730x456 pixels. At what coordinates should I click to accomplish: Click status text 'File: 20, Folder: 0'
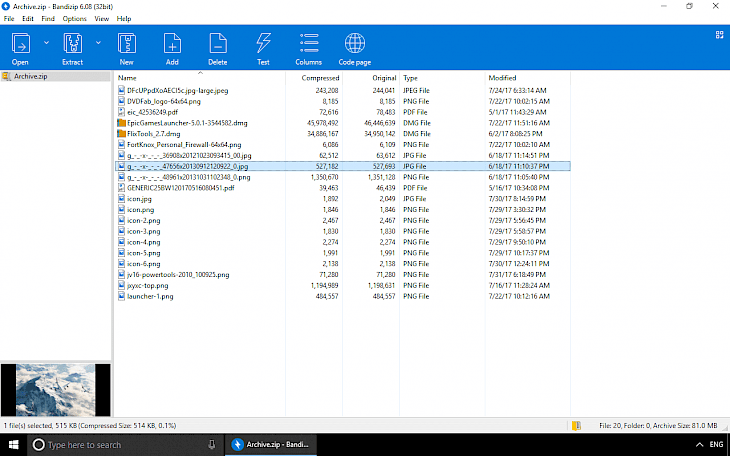624,426
